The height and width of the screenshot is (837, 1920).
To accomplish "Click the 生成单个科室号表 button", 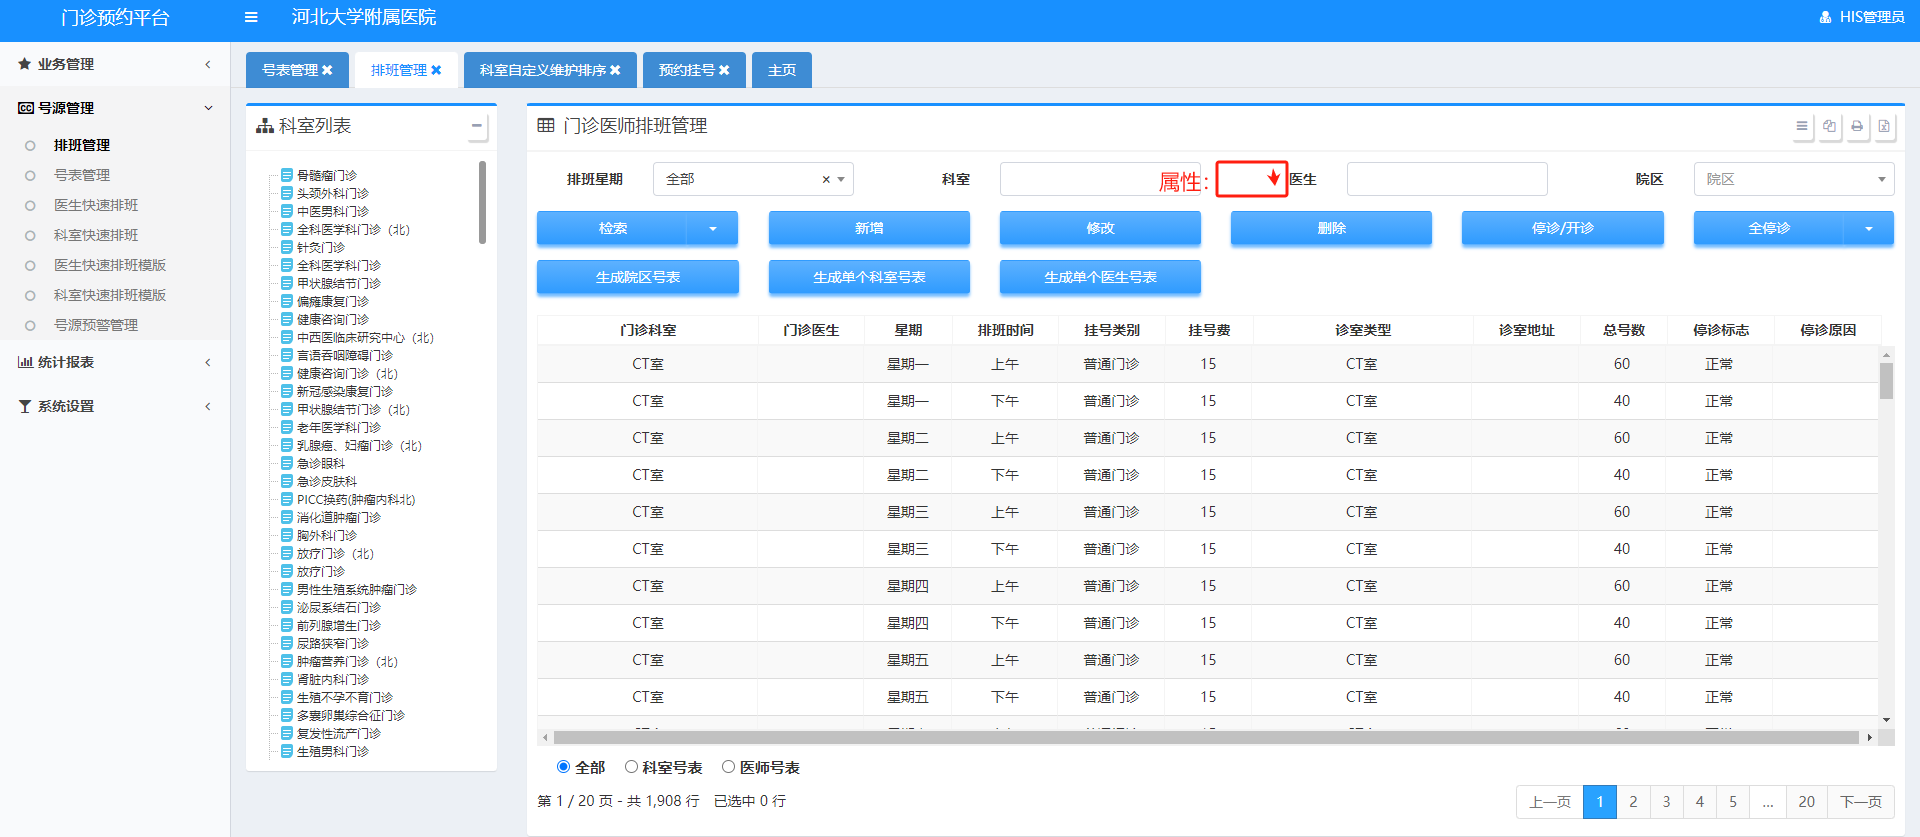I will pyautogui.click(x=869, y=278).
